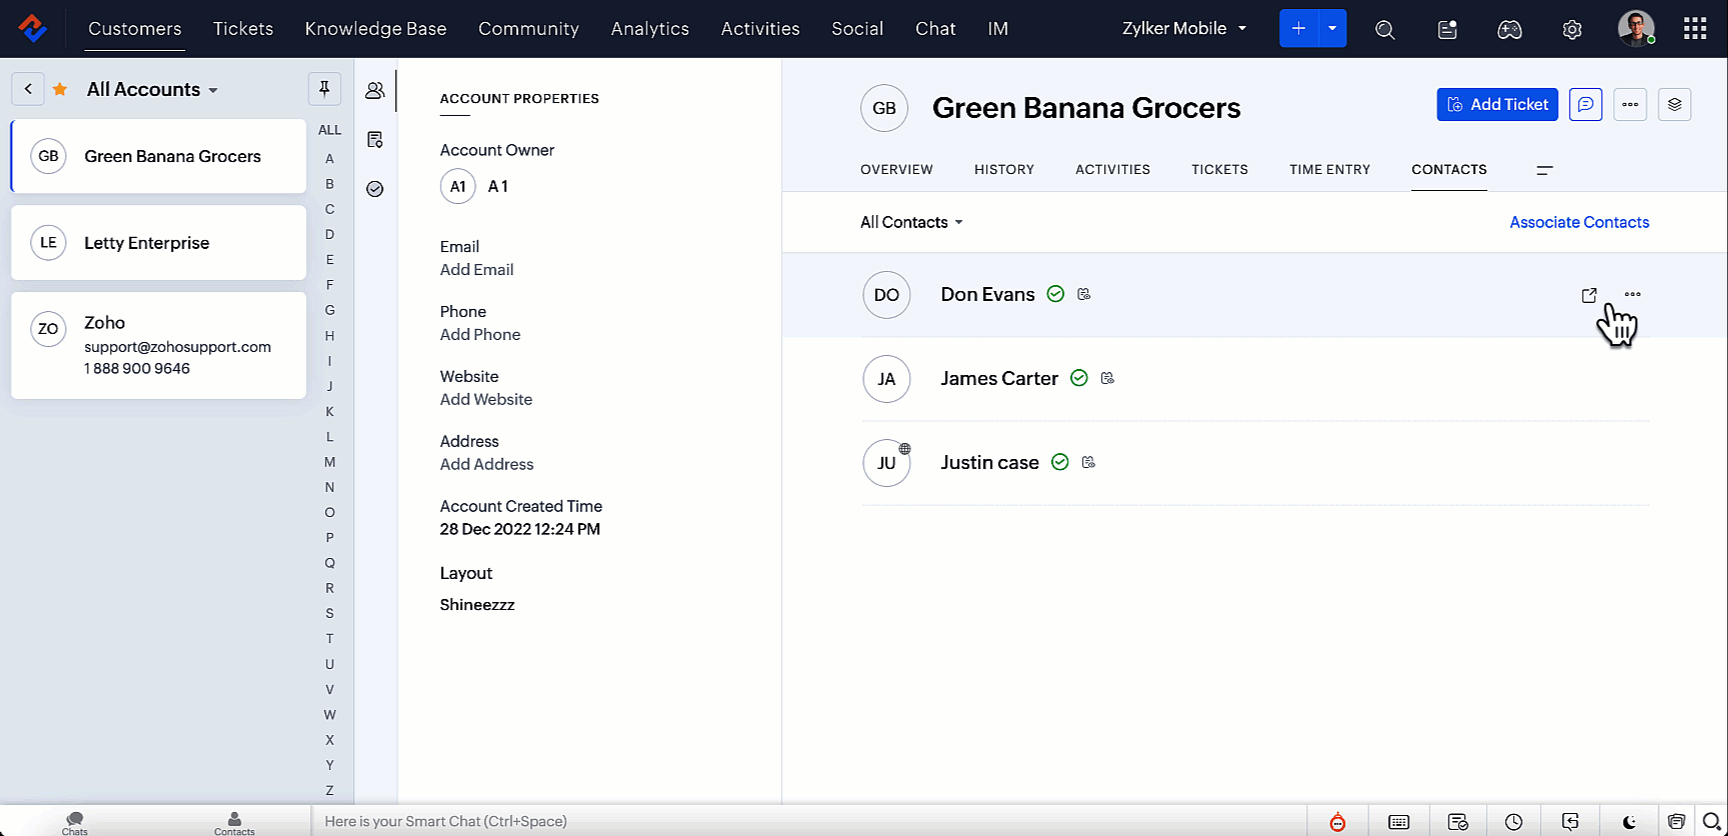Image resolution: width=1728 pixels, height=836 pixels.
Task: Click the conversation bubble icon near Add Ticket
Action: (x=1585, y=104)
